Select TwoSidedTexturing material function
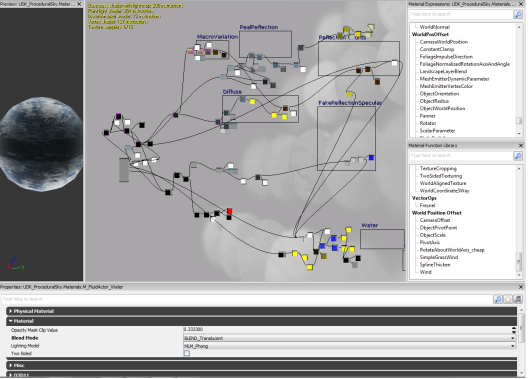Screen dimensions: 529x379 pos(441,176)
